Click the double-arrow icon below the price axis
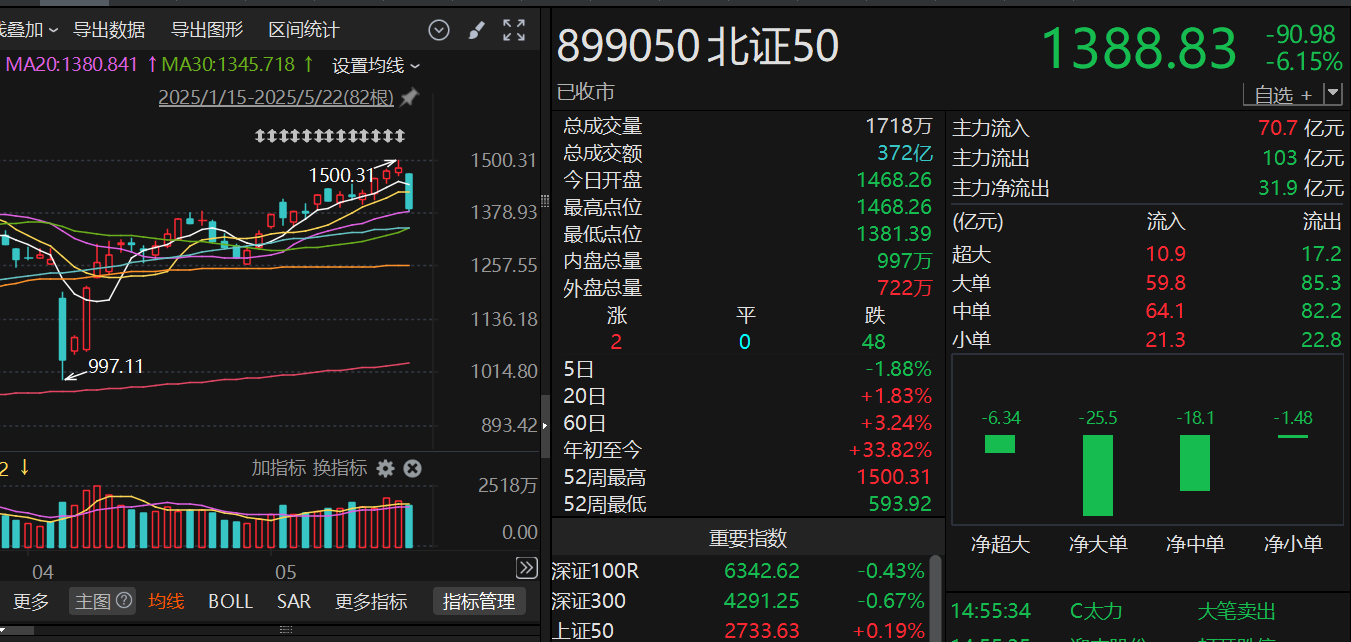The height and width of the screenshot is (642, 1351). point(526,568)
